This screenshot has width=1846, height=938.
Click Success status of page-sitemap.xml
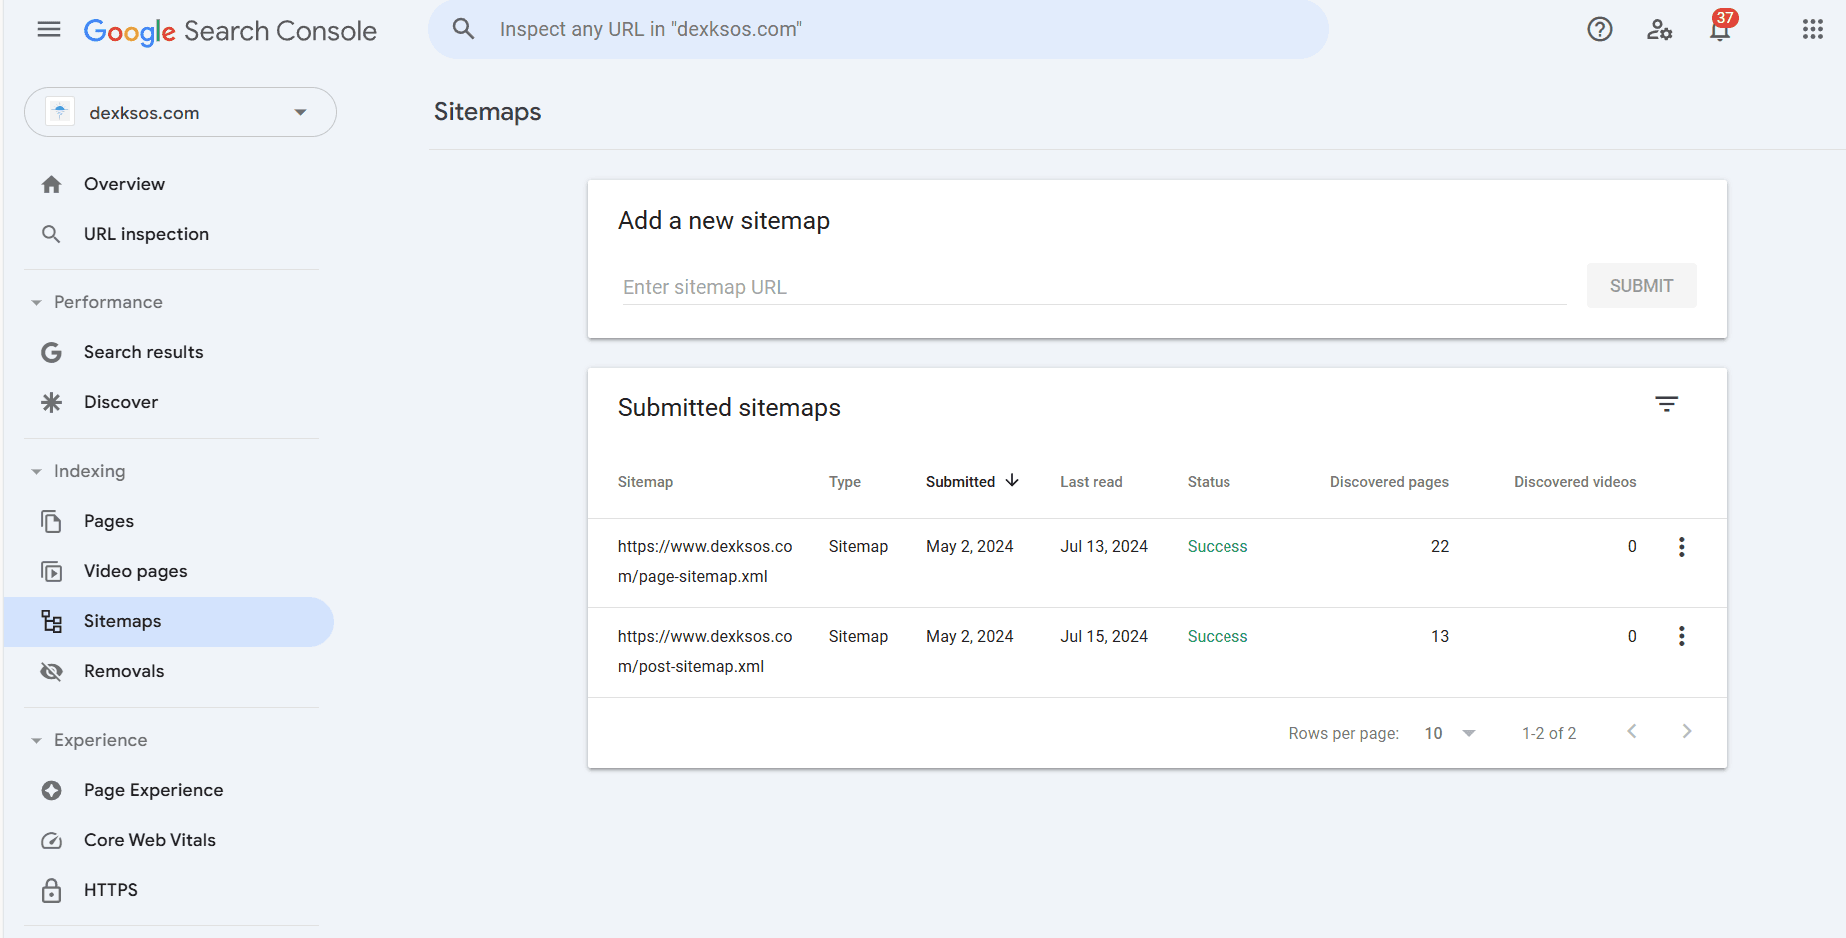coord(1217,546)
